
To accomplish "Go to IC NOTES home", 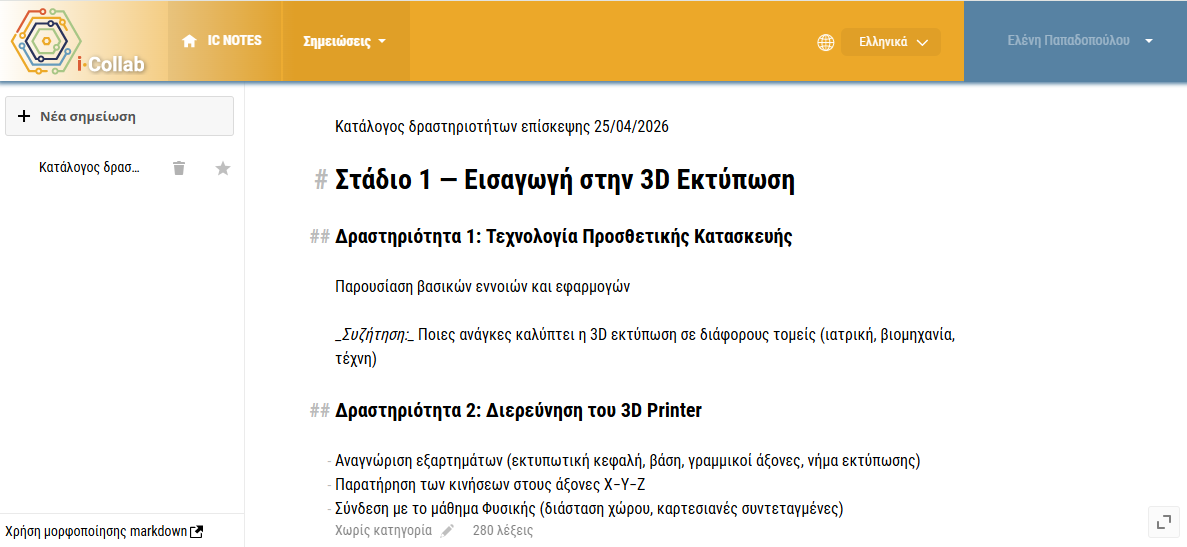I will pyautogui.click(x=222, y=41).
